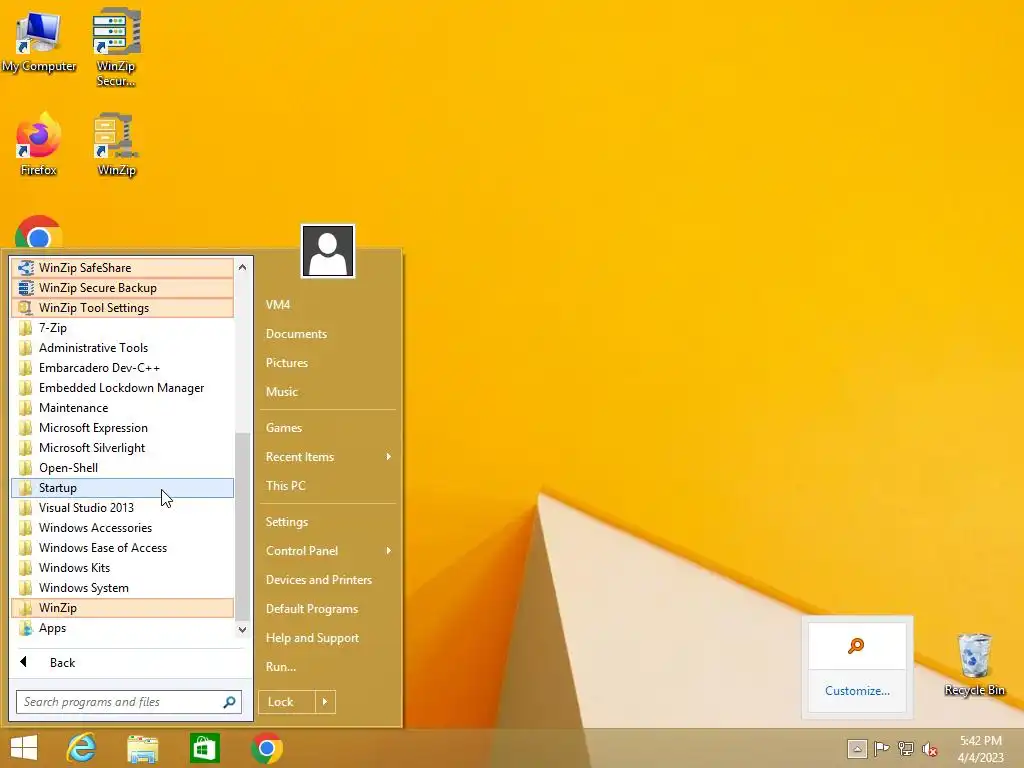Open the Windows Accessories folder
Image resolution: width=1024 pixels, height=768 pixels.
point(122,528)
